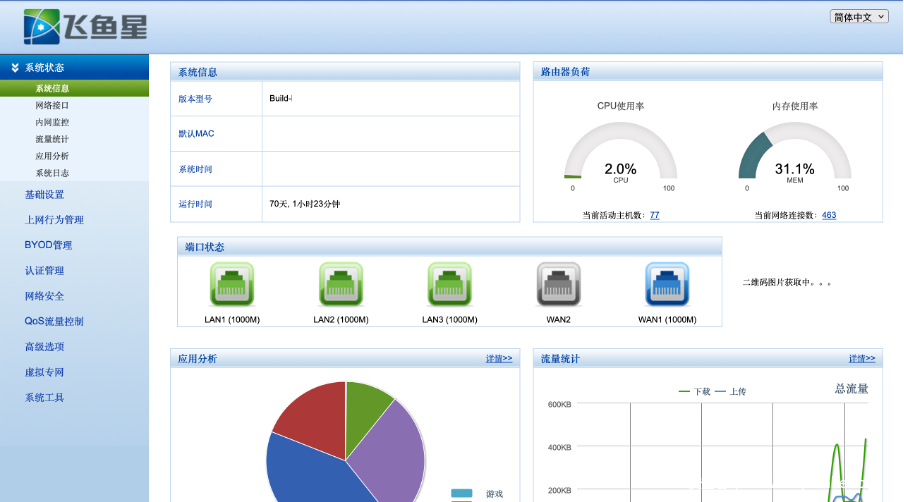Viewport: 904px width, 502px height.
Task: Click the blue pie chart slice
Action: pyautogui.click(x=305, y=470)
